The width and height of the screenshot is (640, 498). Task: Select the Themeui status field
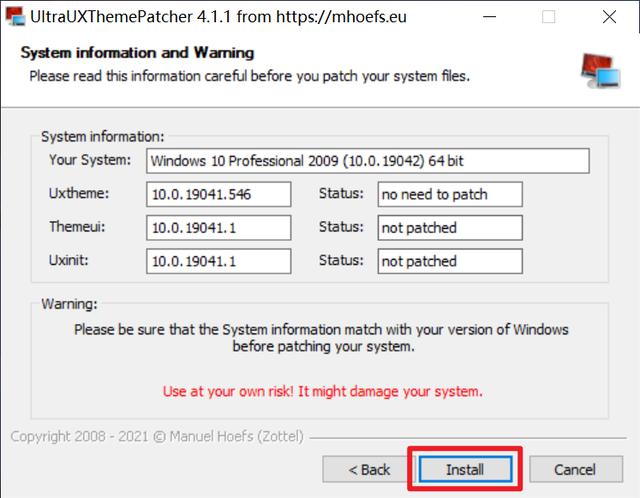coord(450,228)
